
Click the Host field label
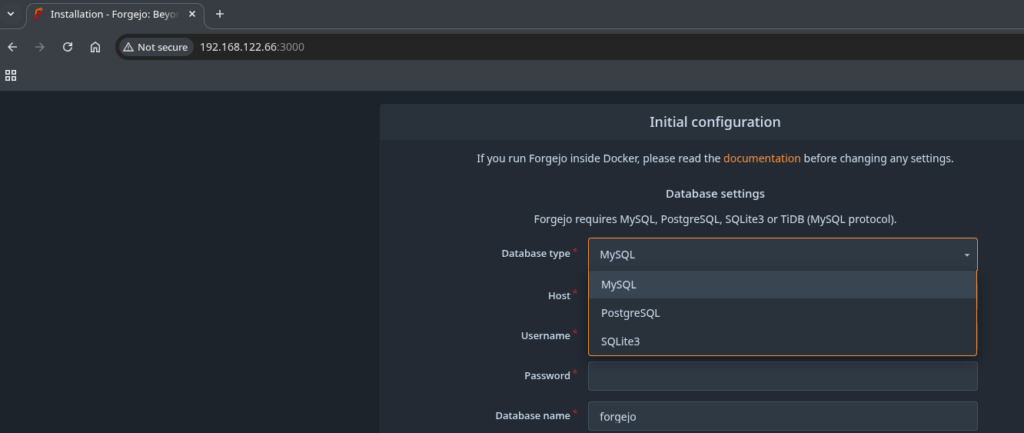[558, 296]
